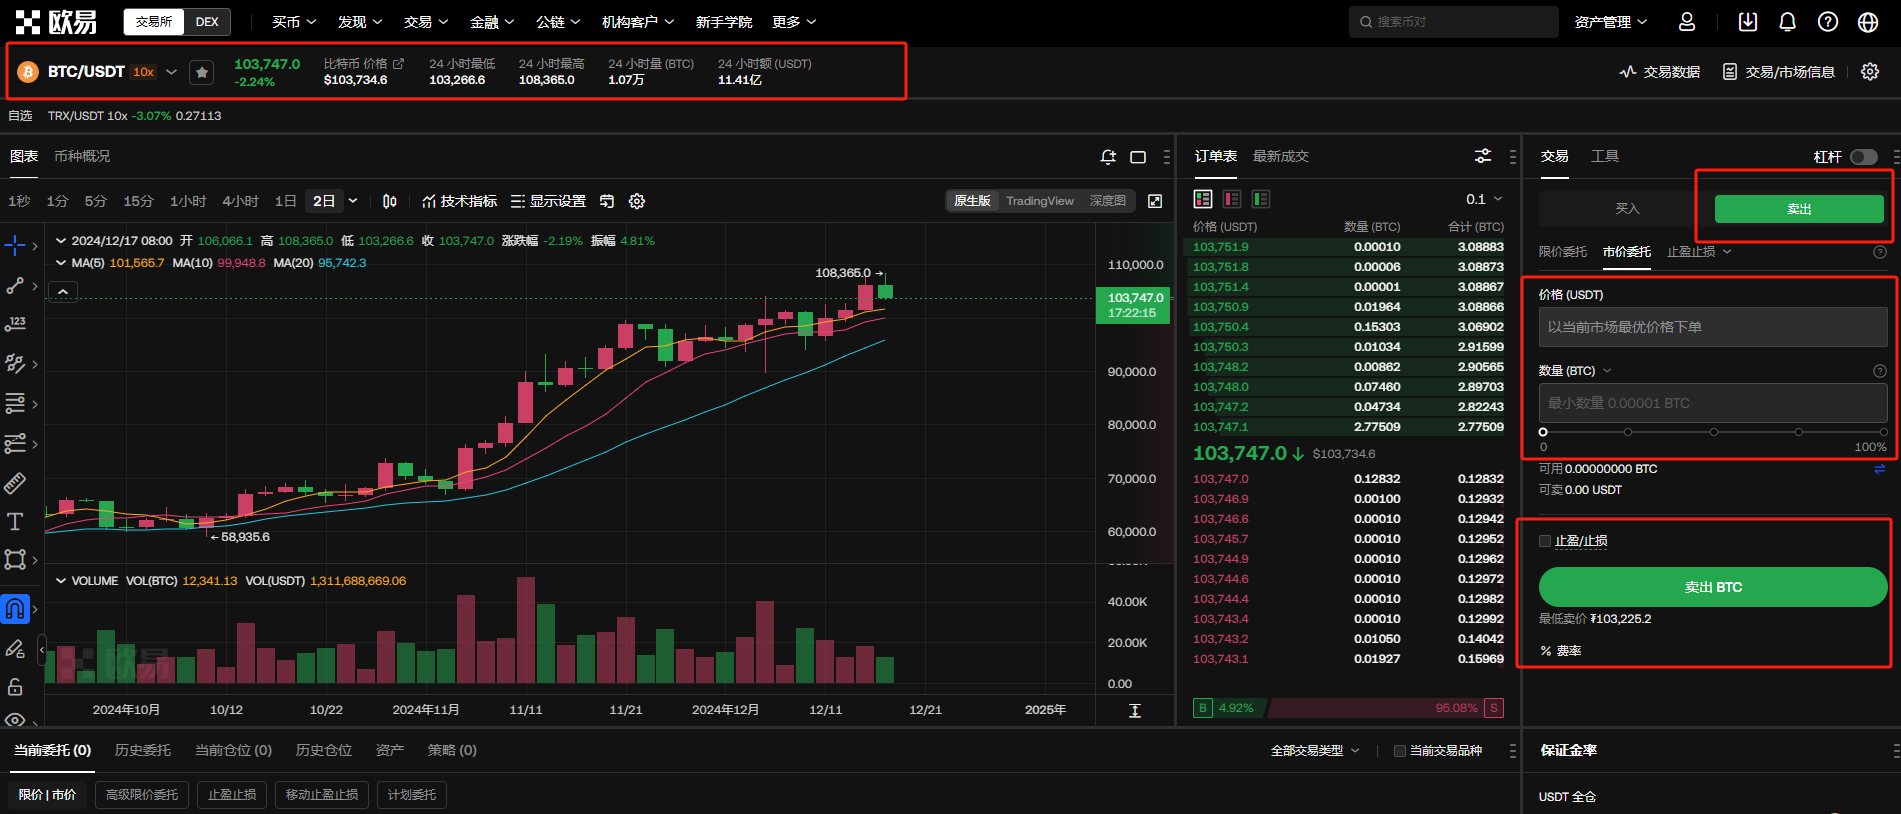
Task: Open the 工具 tab in trade panel
Action: pos(1605,157)
